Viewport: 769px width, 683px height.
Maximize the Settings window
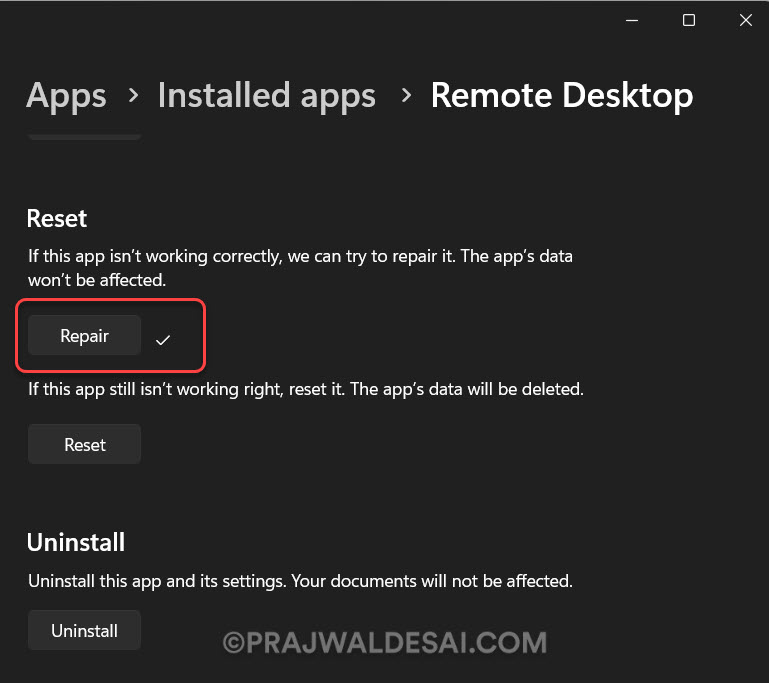tap(689, 20)
